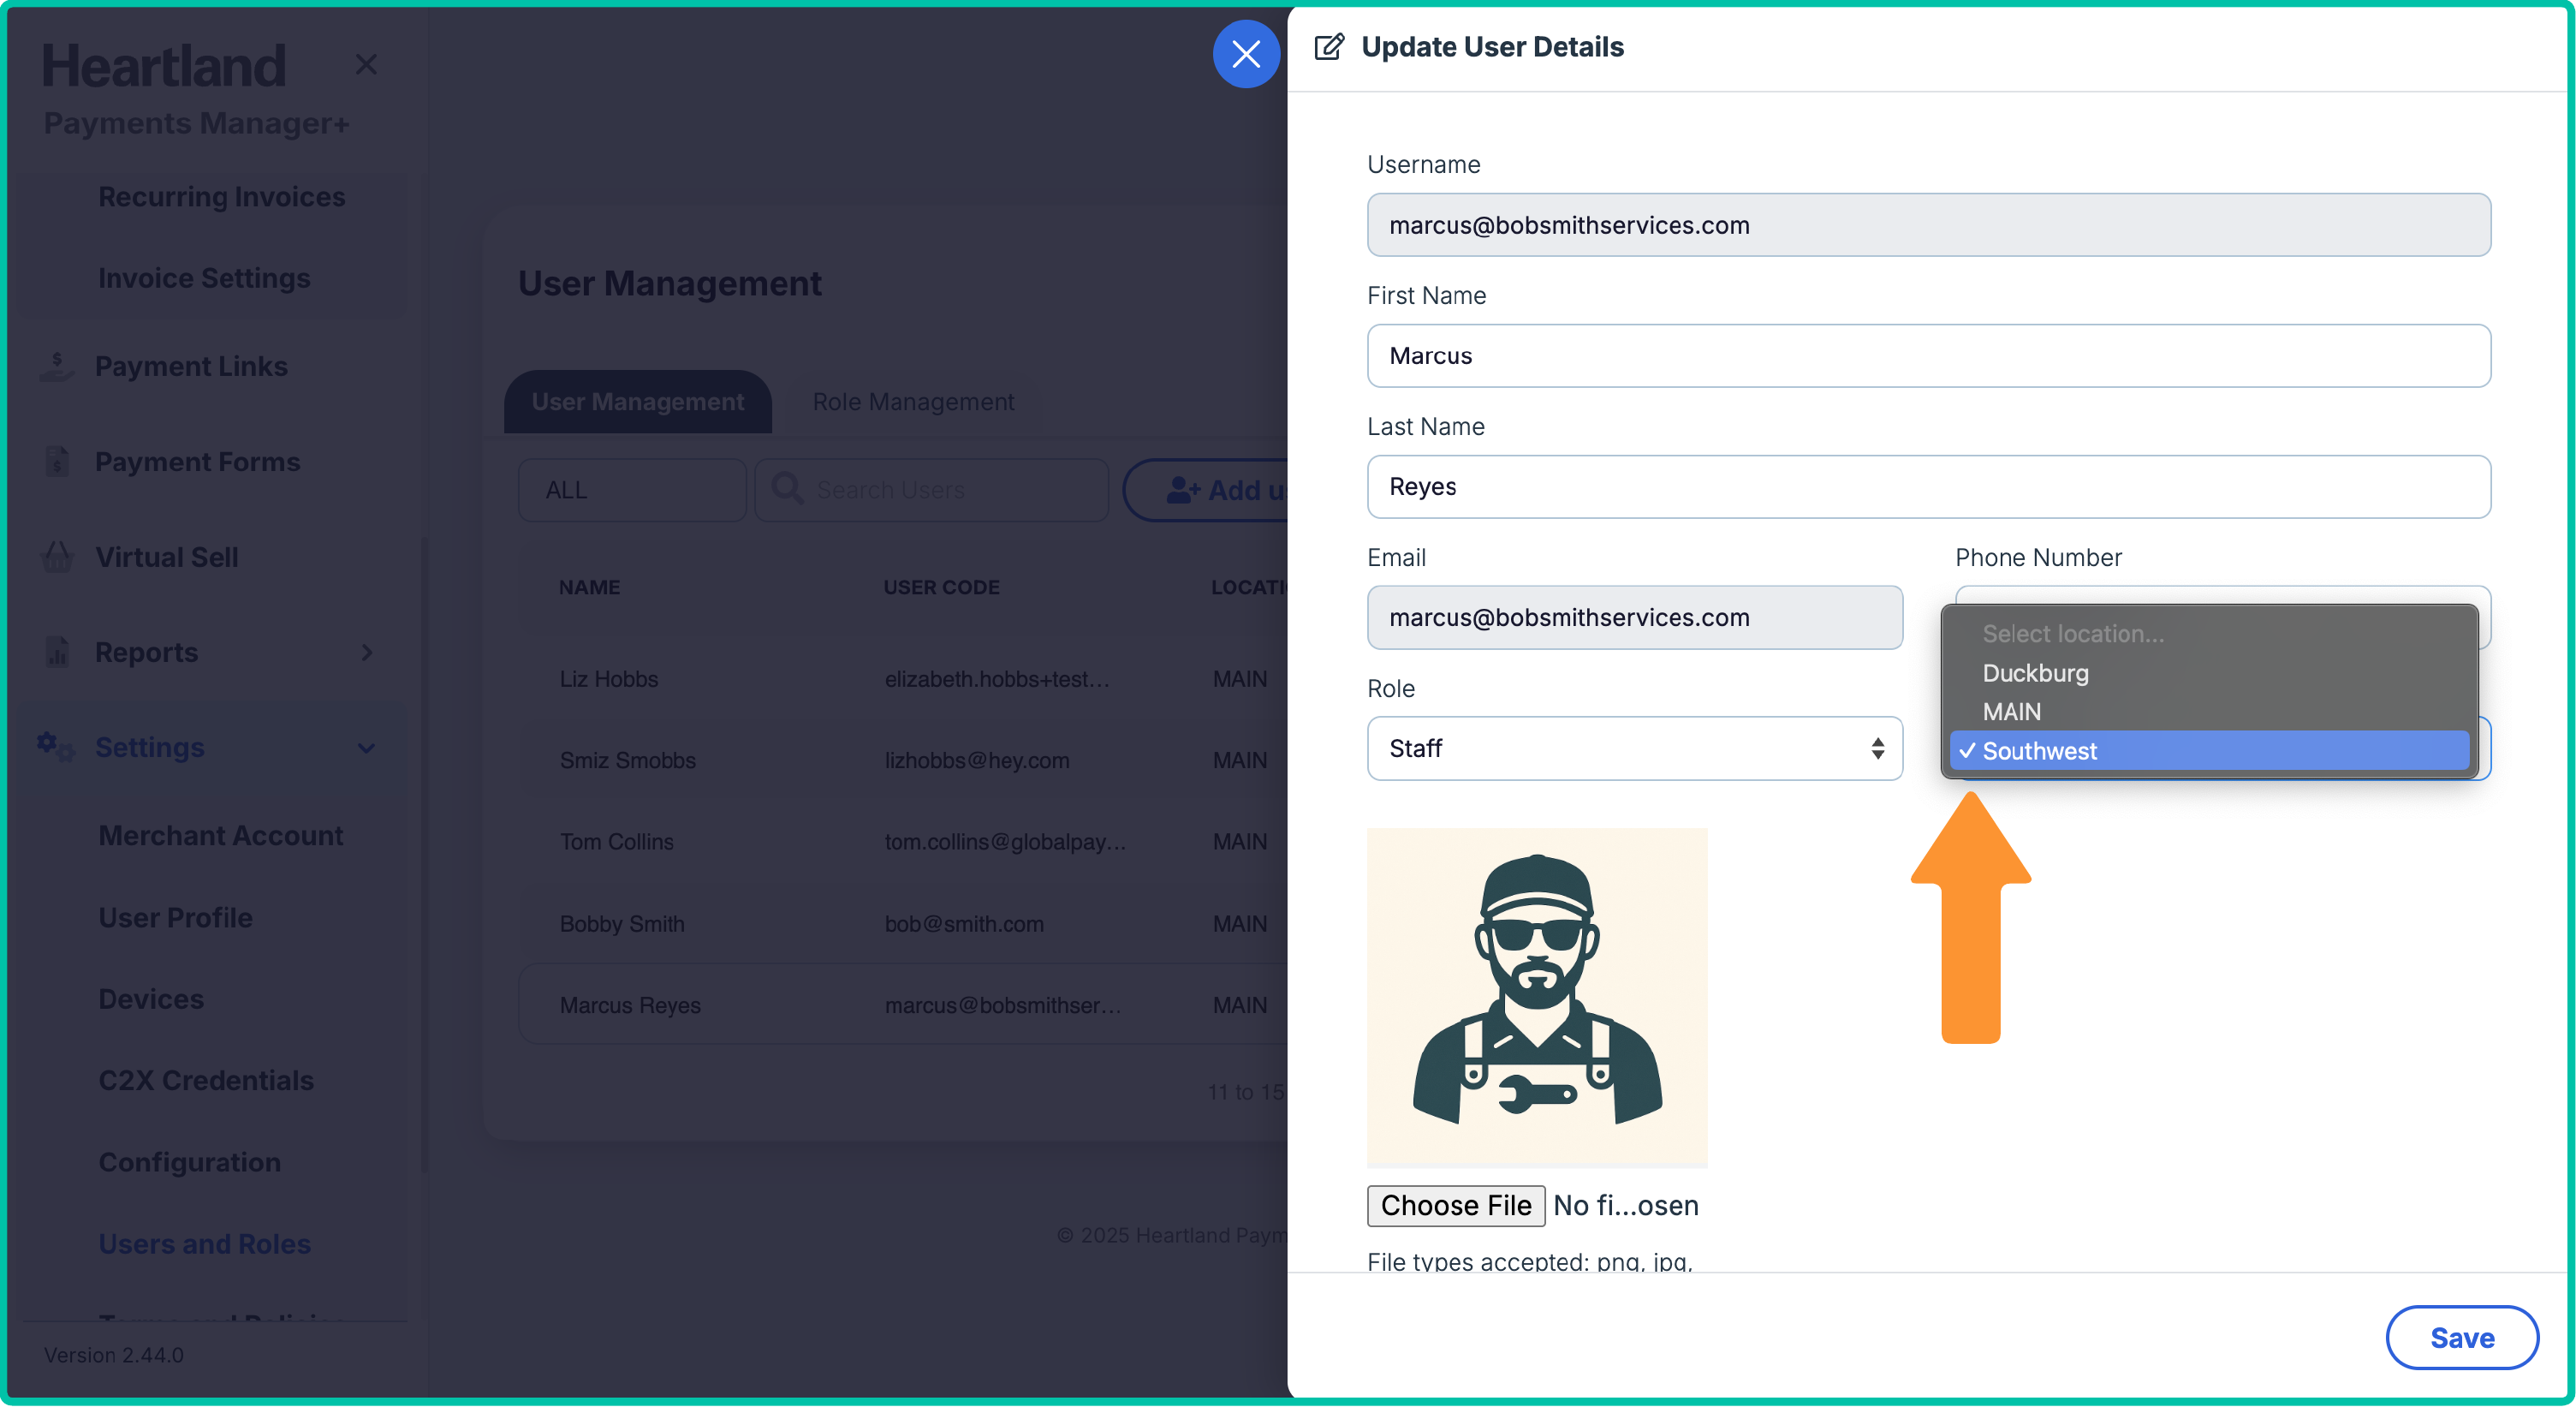The image size is (2576, 1407).
Task: Click the Save button
Action: (x=2462, y=1338)
